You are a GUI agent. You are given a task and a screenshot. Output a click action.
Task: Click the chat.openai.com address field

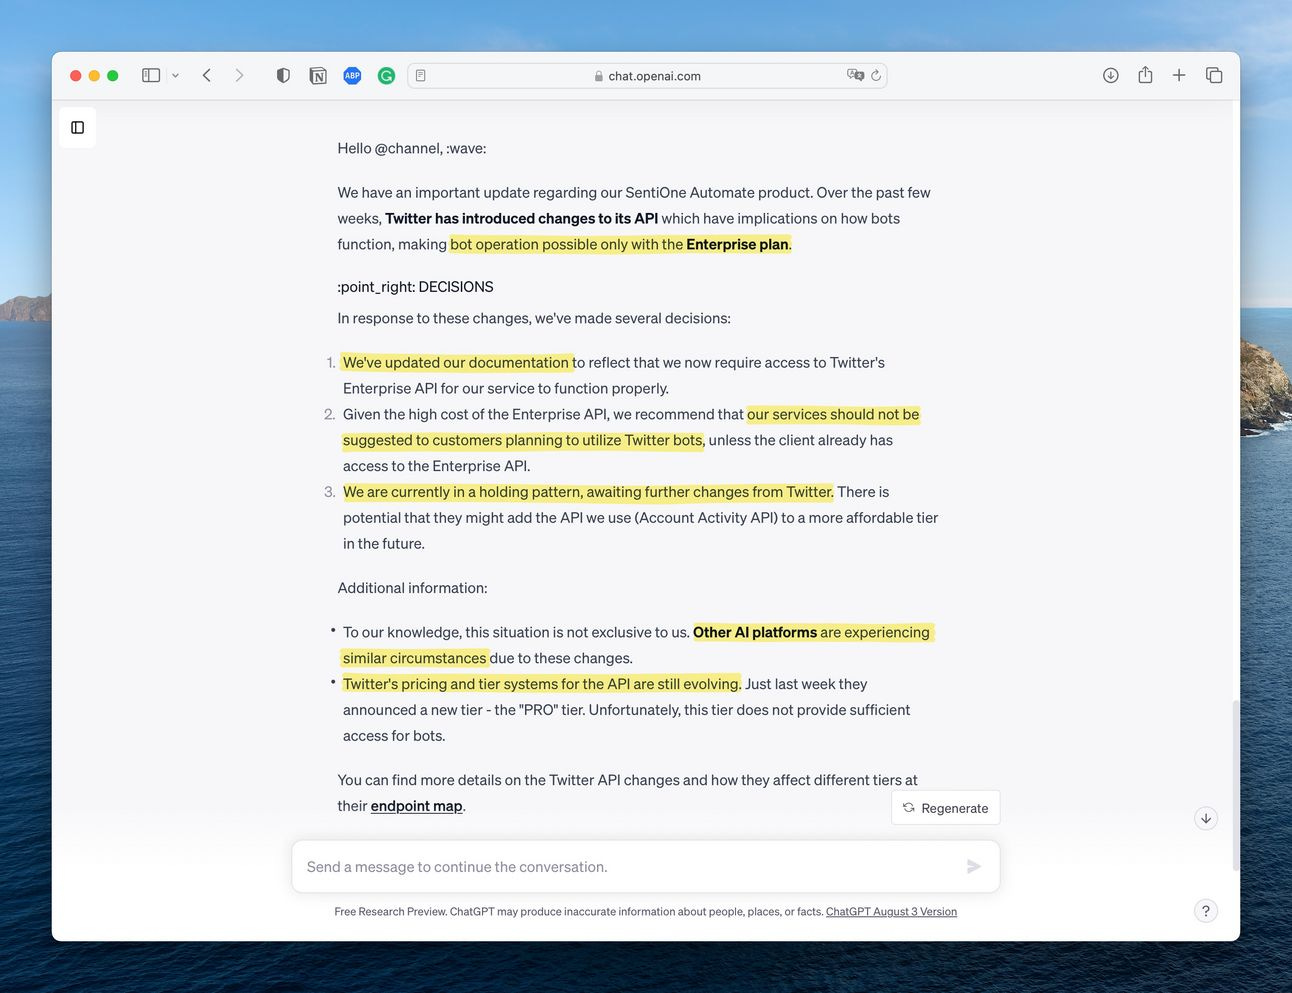click(x=647, y=75)
